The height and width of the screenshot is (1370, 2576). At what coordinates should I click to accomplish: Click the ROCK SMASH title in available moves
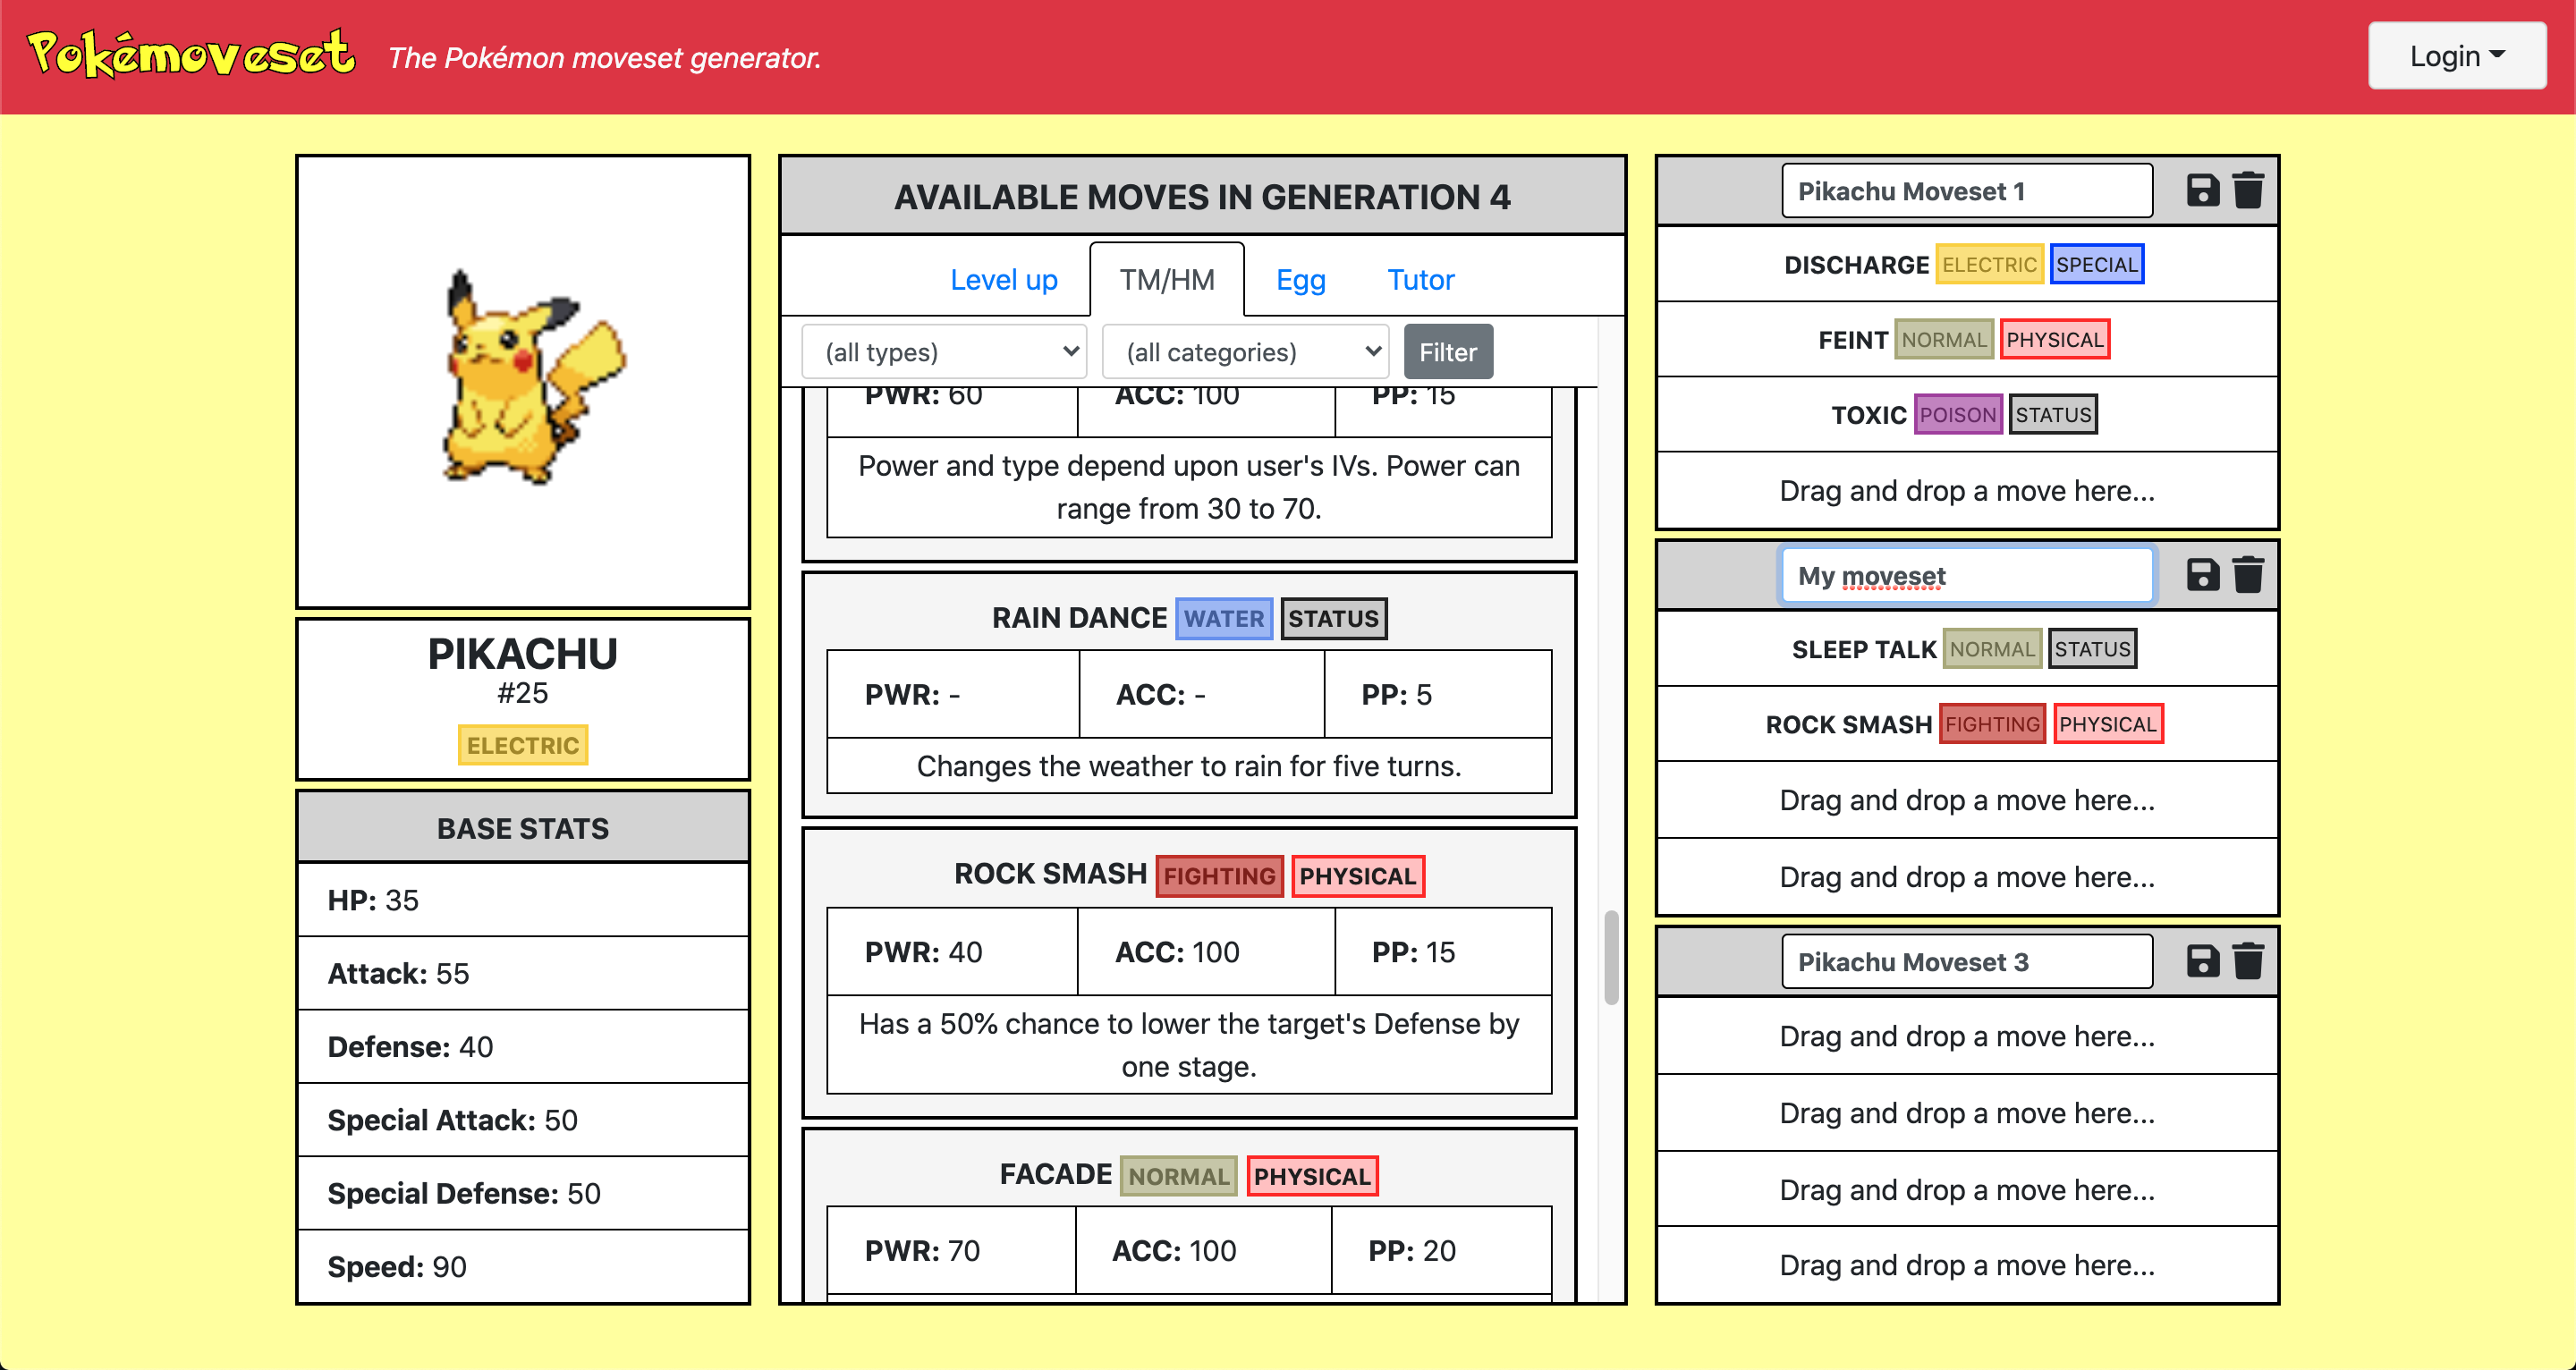[x=1050, y=874]
